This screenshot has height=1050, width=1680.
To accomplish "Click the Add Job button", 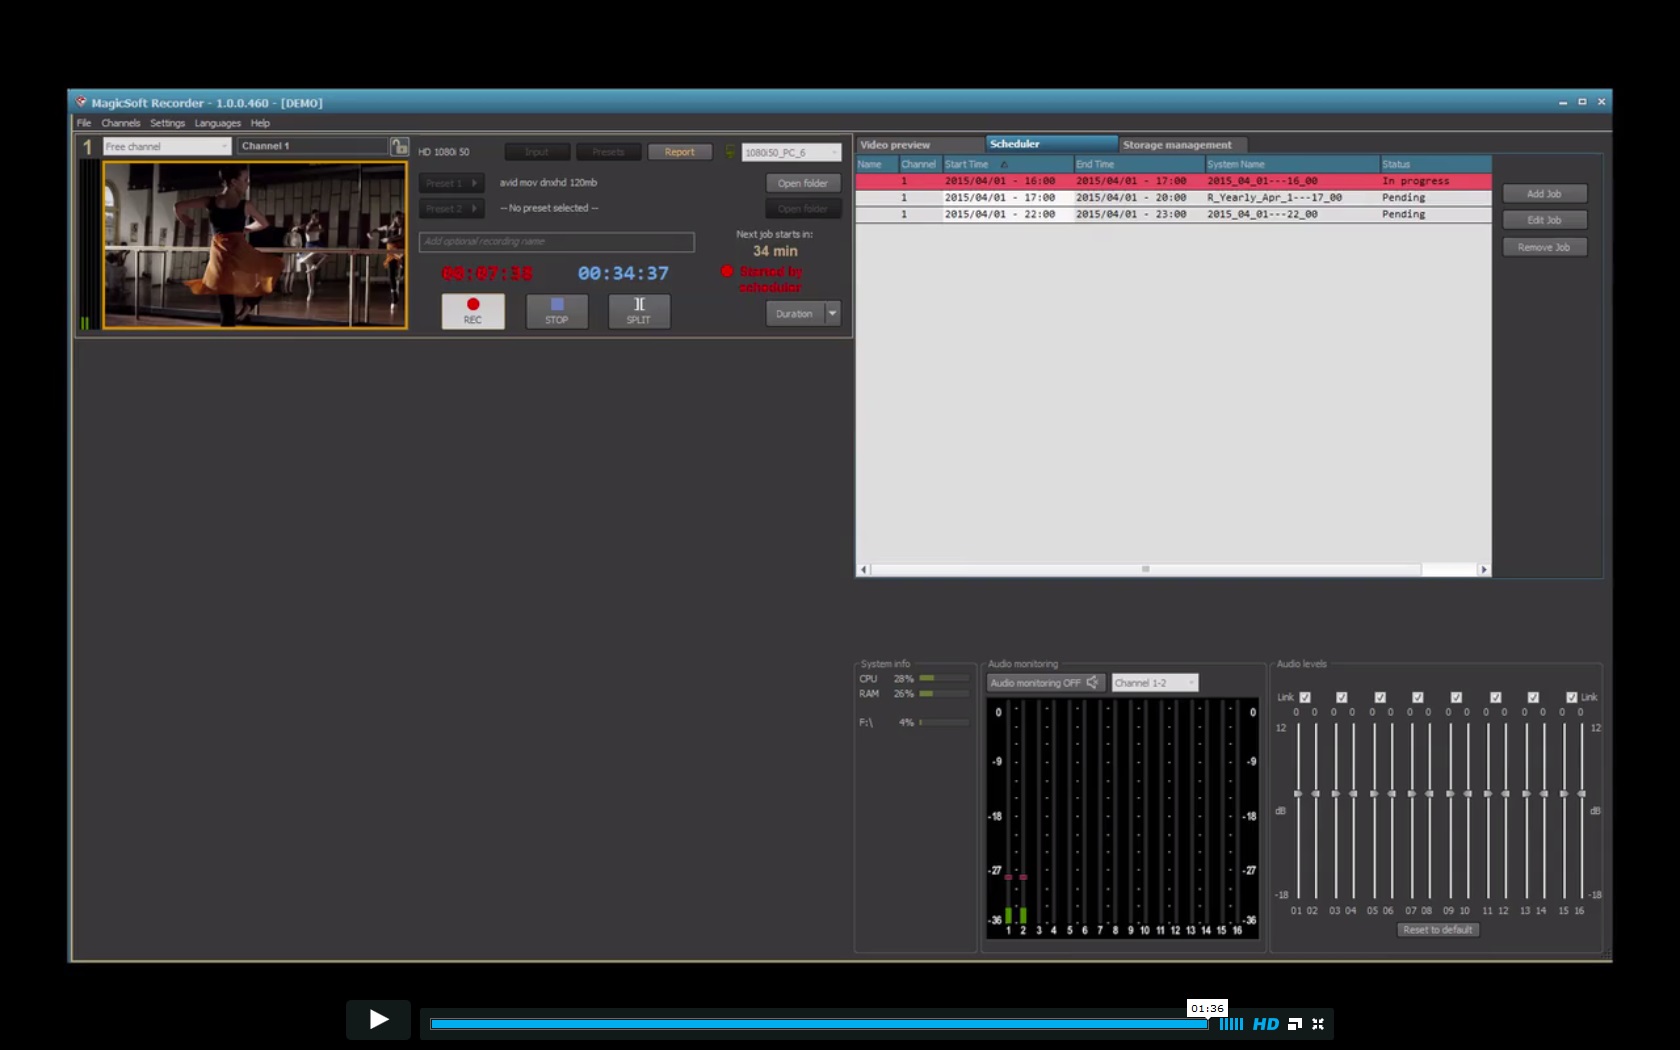I will tap(1544, 193).
